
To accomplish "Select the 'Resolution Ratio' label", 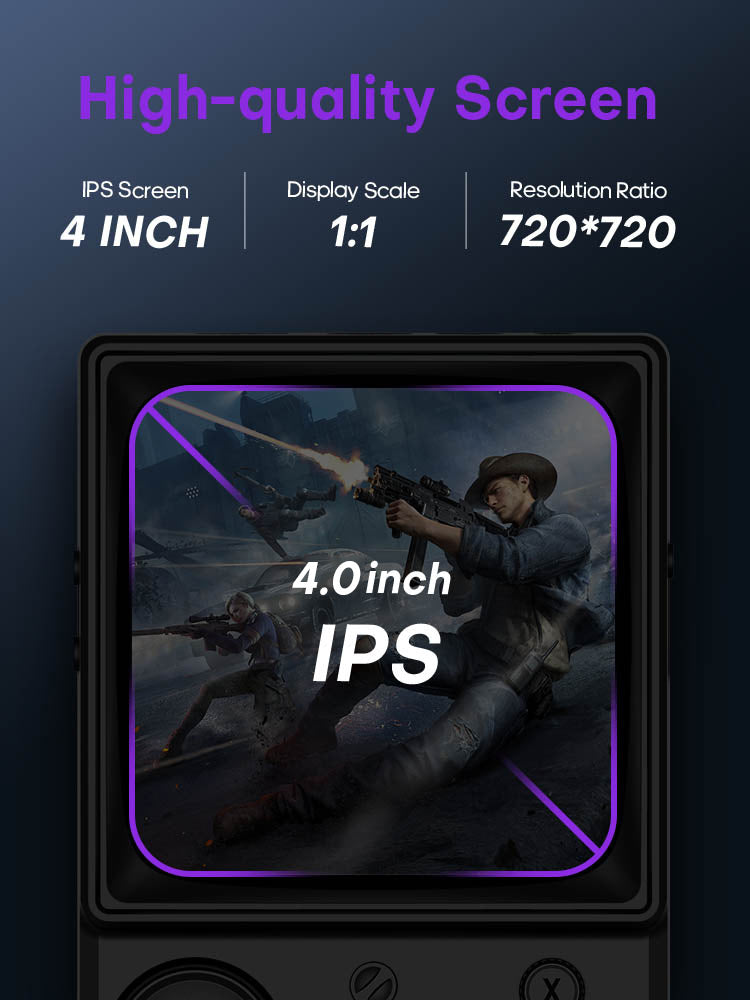I will 588,190.
